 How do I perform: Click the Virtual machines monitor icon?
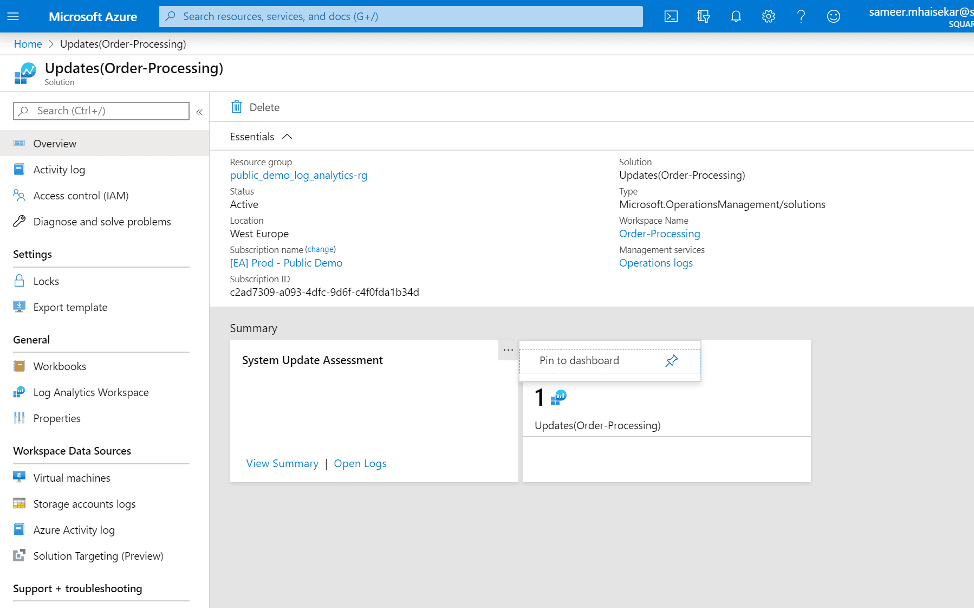(19, 478)
